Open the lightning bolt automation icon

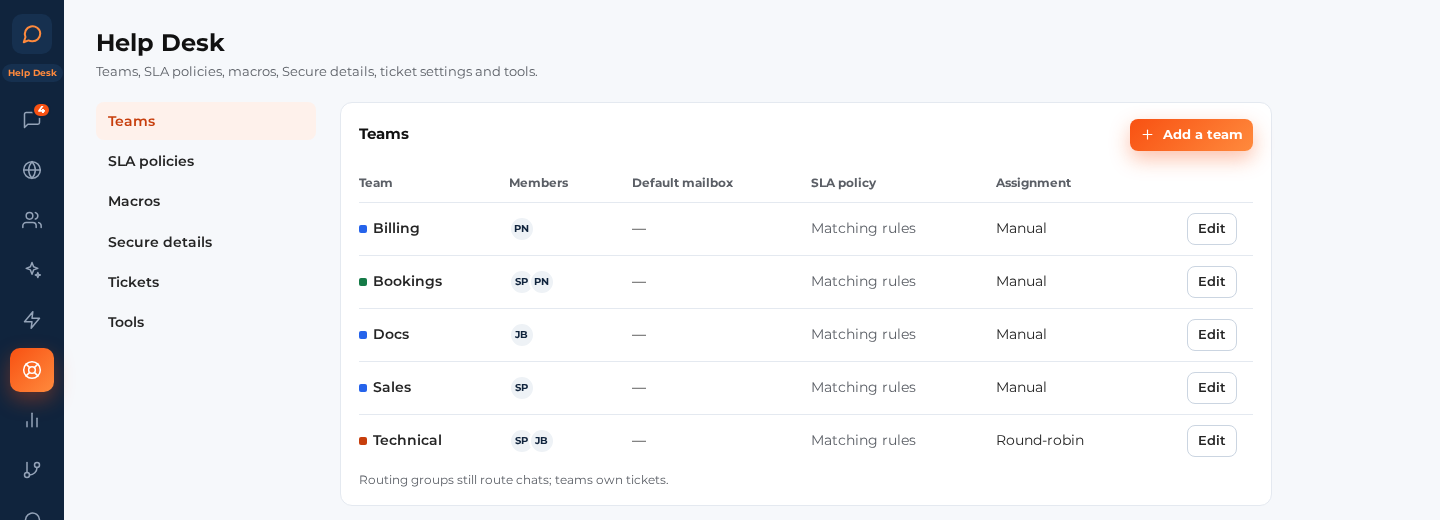[x=32, y=320]
